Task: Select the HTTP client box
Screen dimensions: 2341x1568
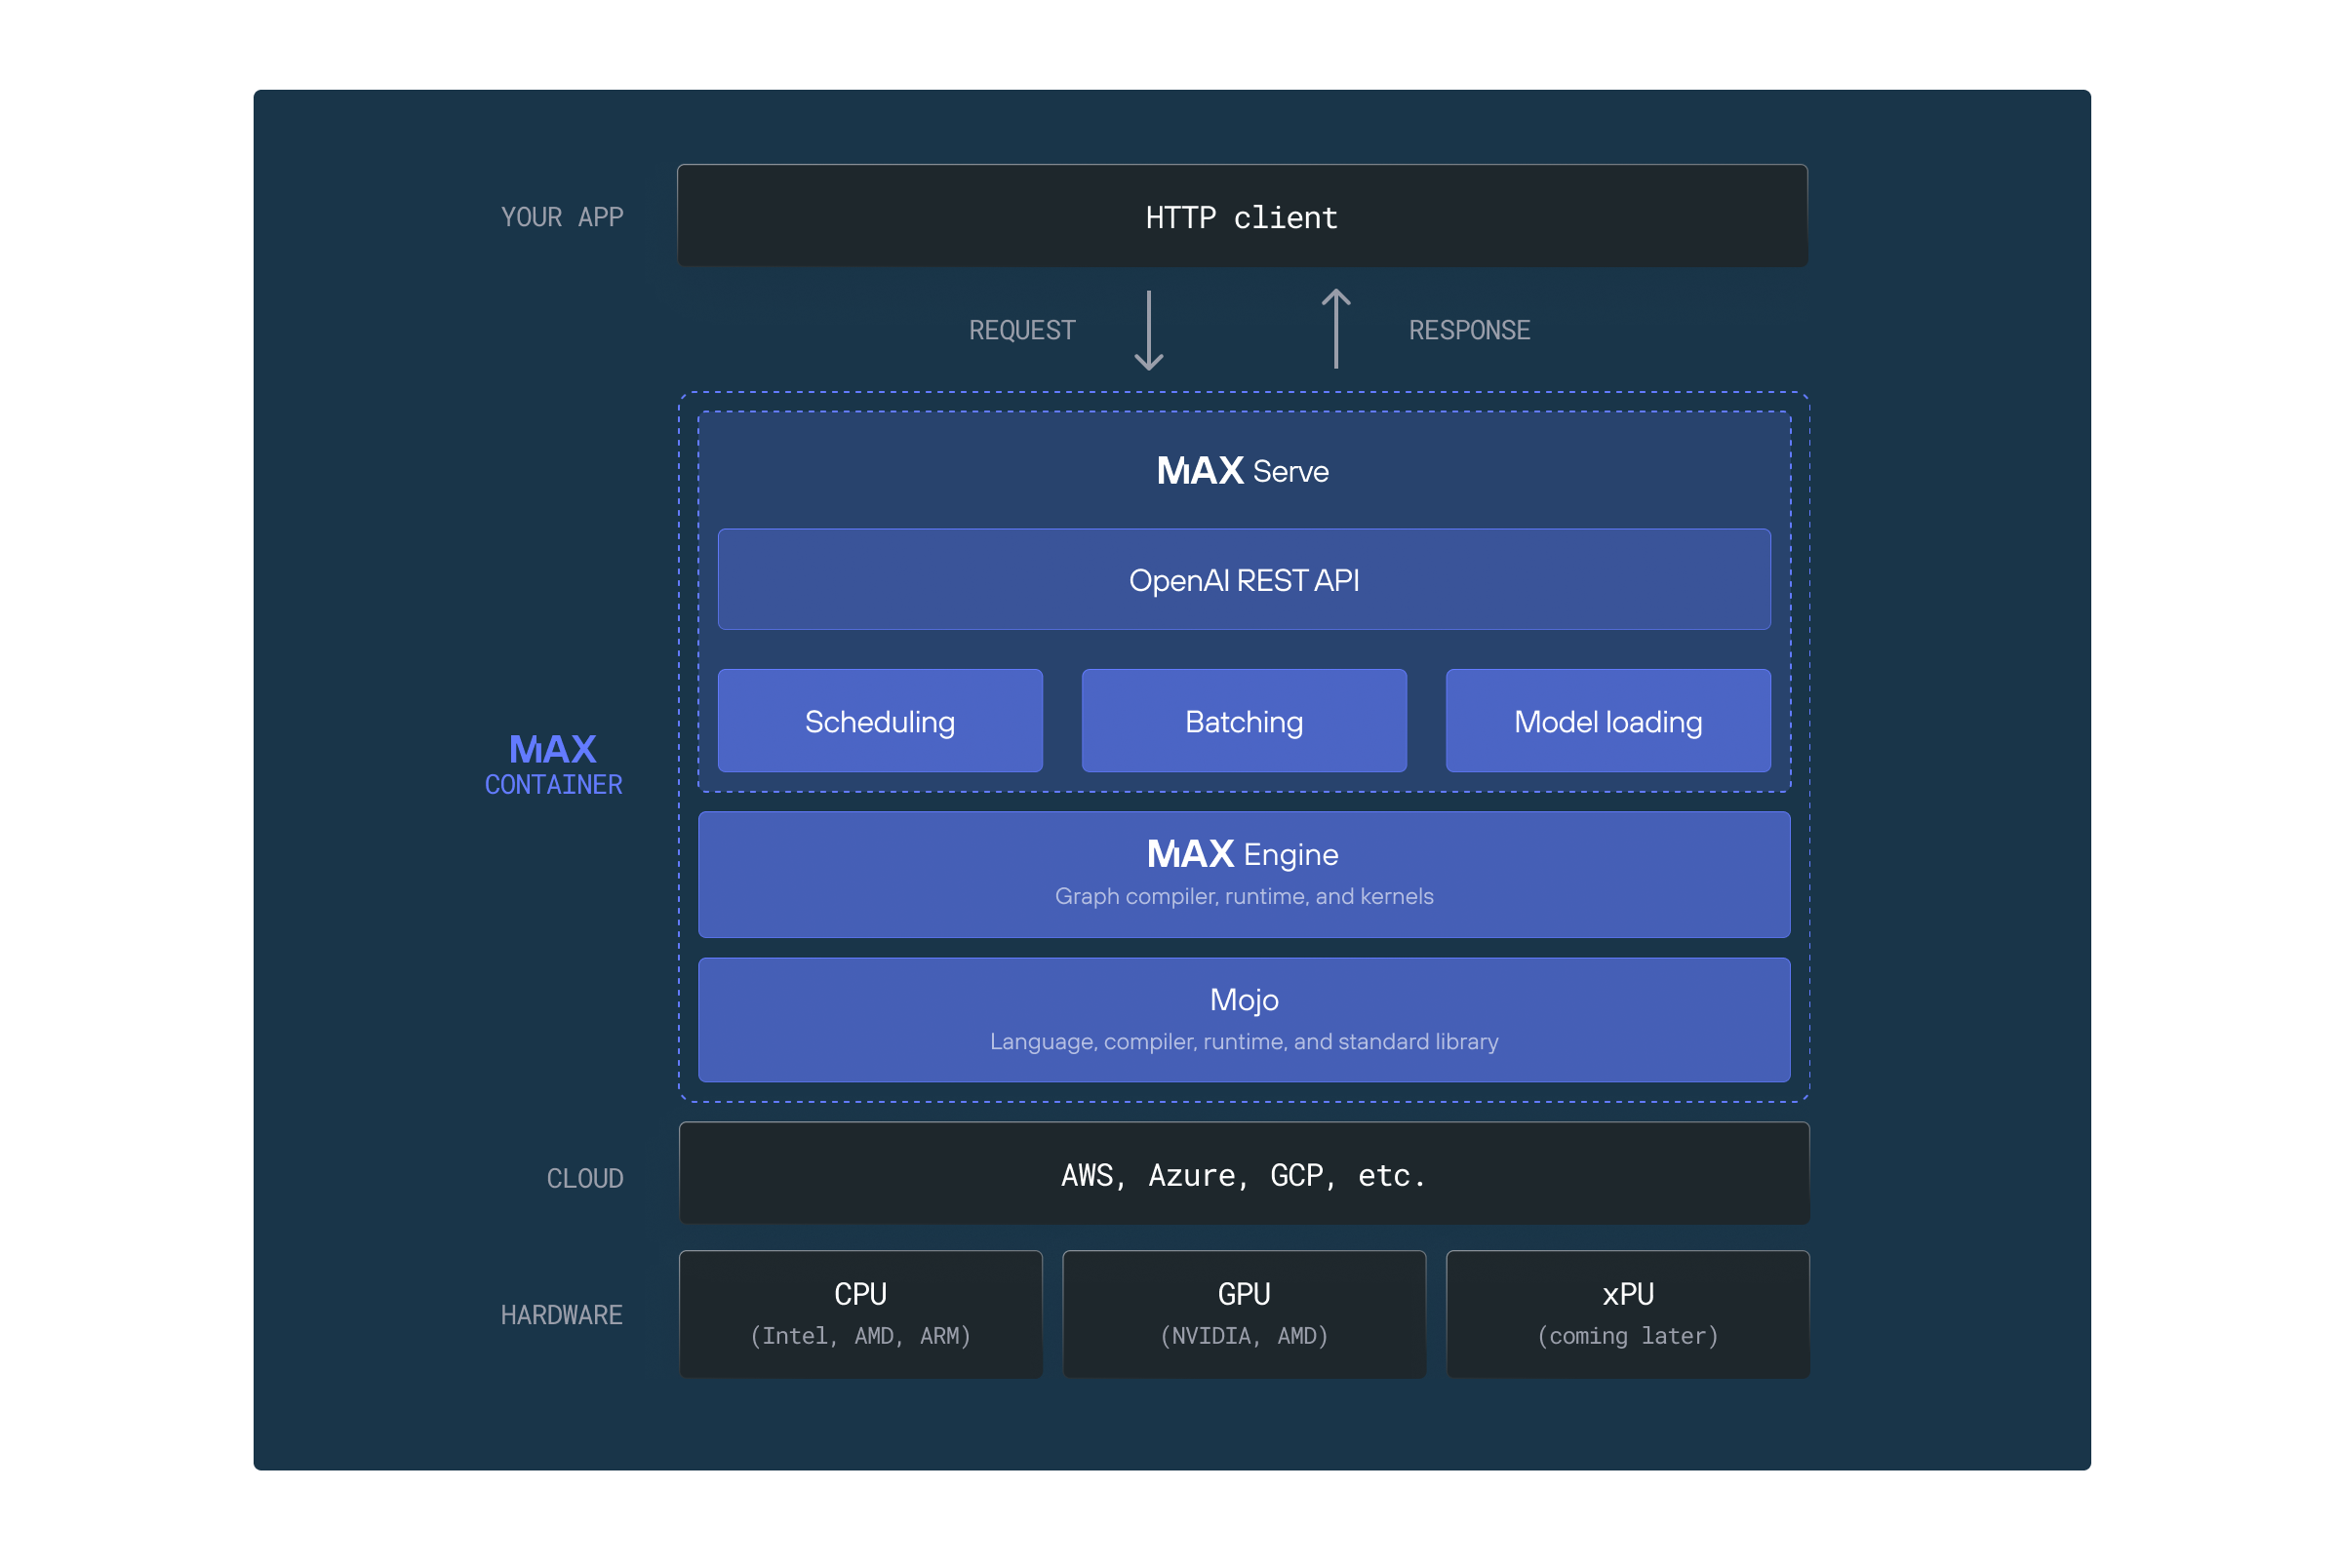Action: click(1242, 216)
